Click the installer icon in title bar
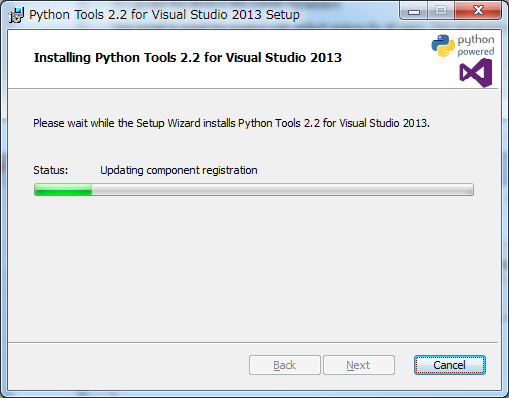 (x=16, y=15)
